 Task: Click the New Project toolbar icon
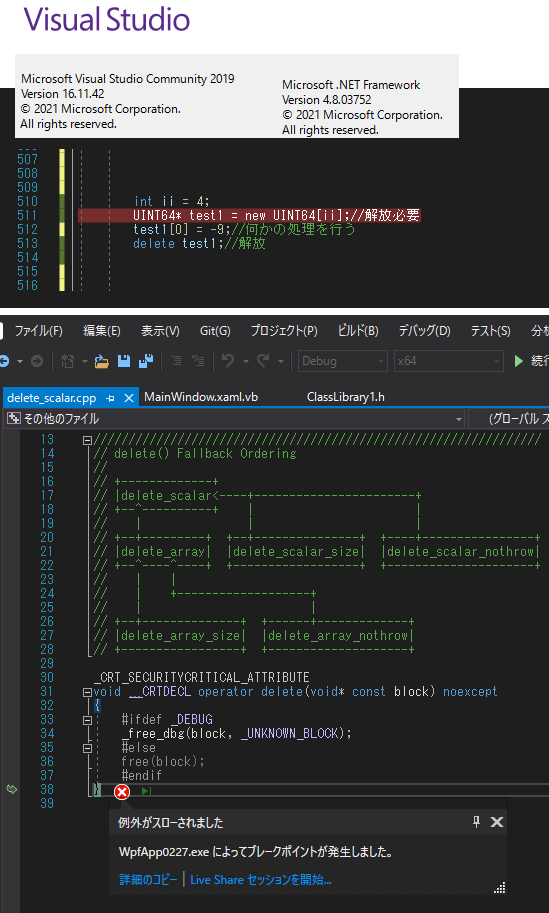tap(68, 361)
